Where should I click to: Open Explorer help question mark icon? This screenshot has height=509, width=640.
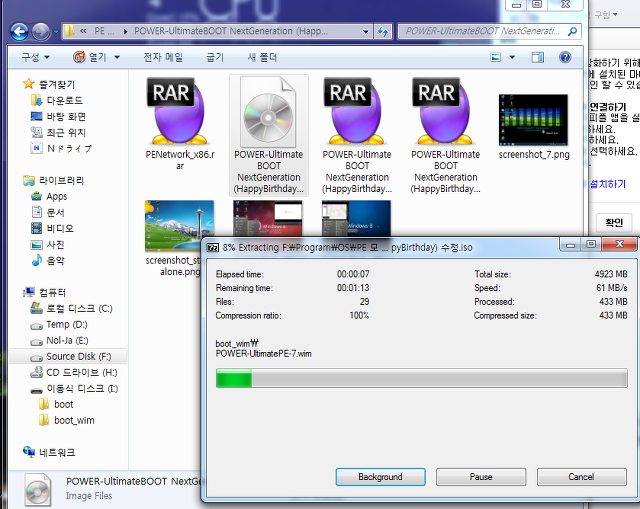coord(565,57)
